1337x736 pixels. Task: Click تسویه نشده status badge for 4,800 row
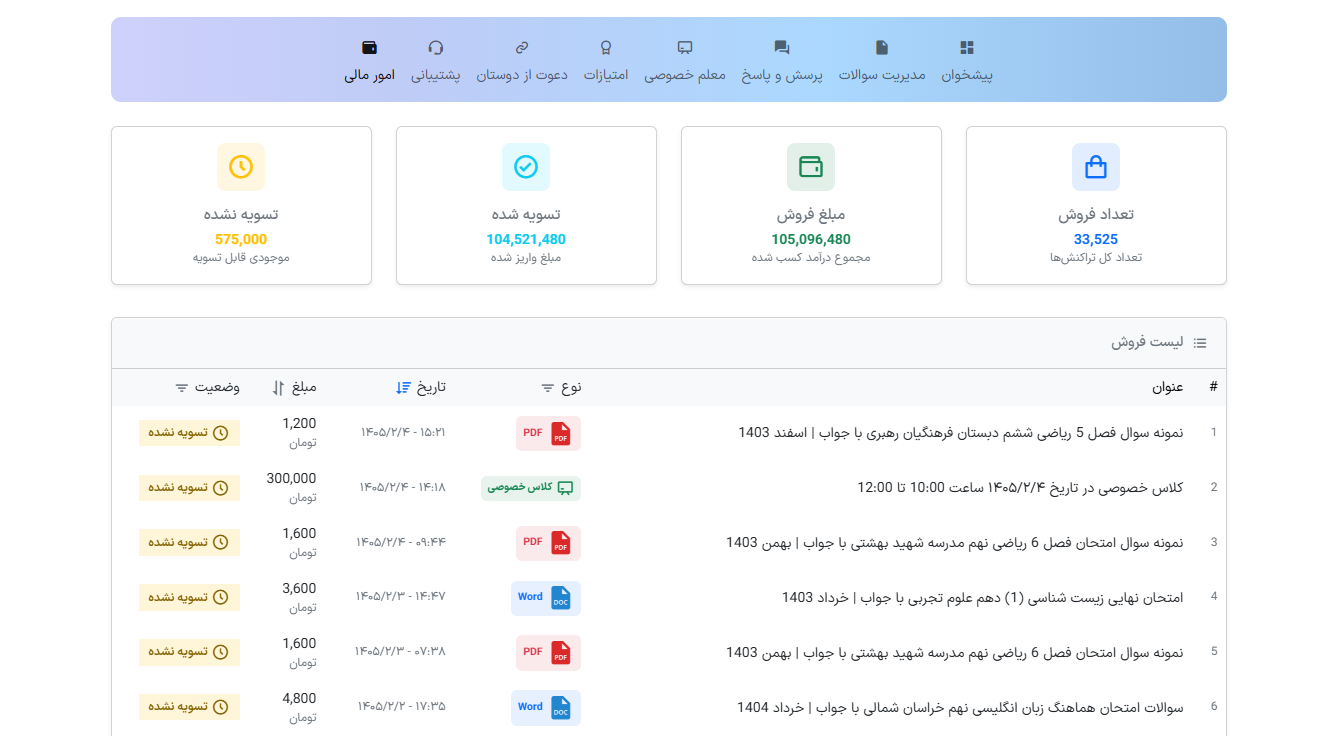tap(189, 707)
